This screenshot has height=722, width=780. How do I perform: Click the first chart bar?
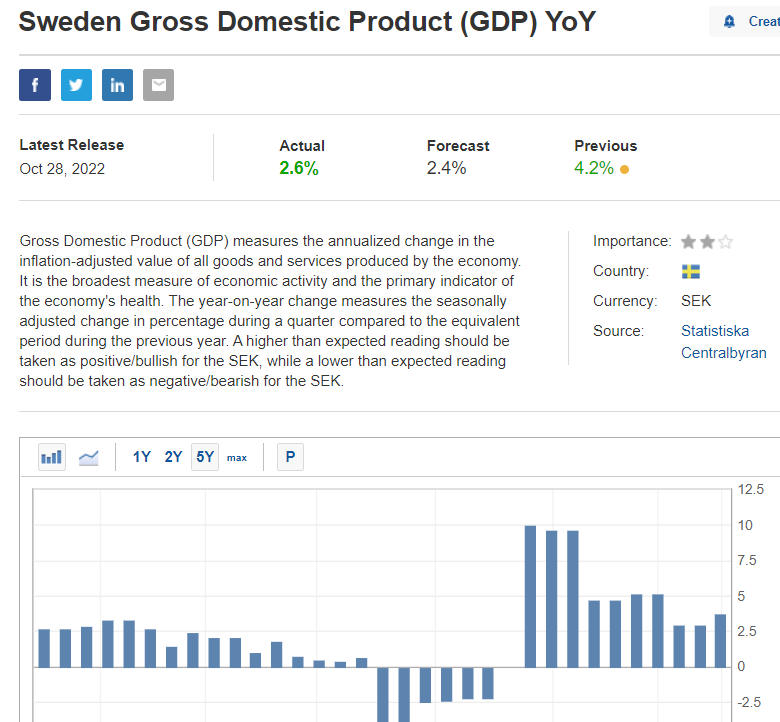(44, 648)
